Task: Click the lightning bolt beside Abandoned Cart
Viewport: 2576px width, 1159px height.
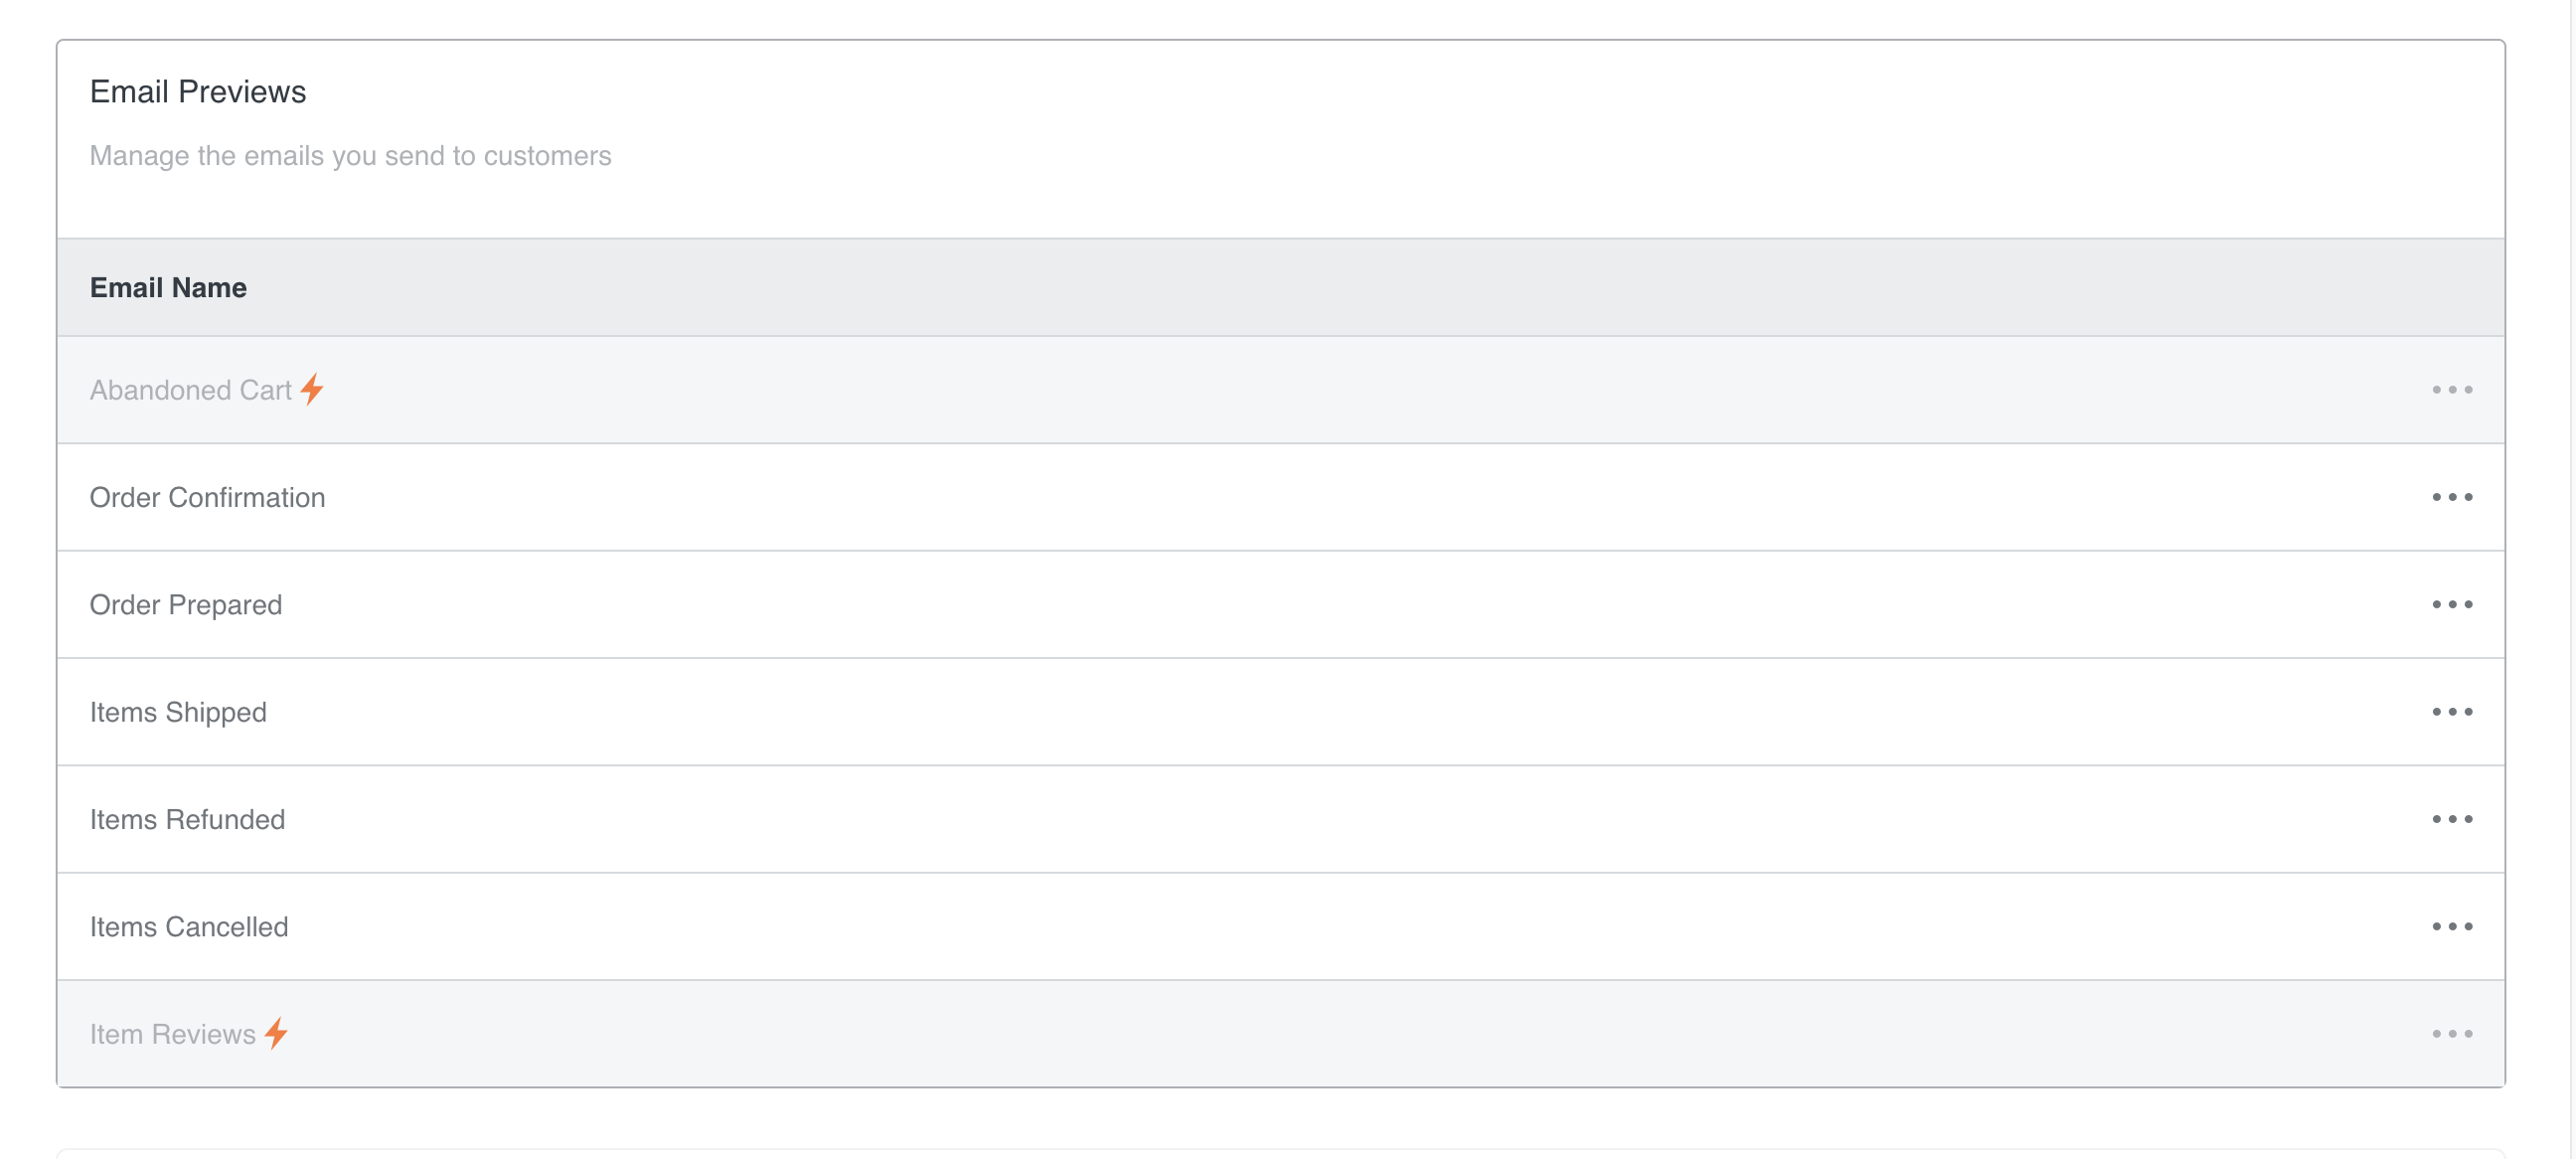Action: click(x=312, y=389)
